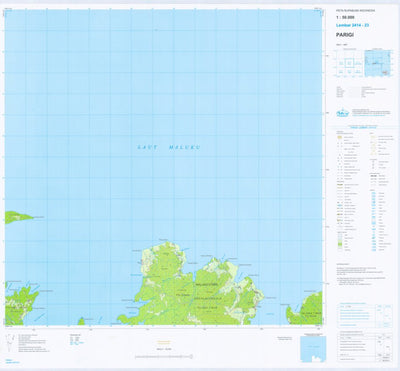Click the narrow peninsula on the left map edge
Screen dimensions: 400x371
click(x=19, y=217)
